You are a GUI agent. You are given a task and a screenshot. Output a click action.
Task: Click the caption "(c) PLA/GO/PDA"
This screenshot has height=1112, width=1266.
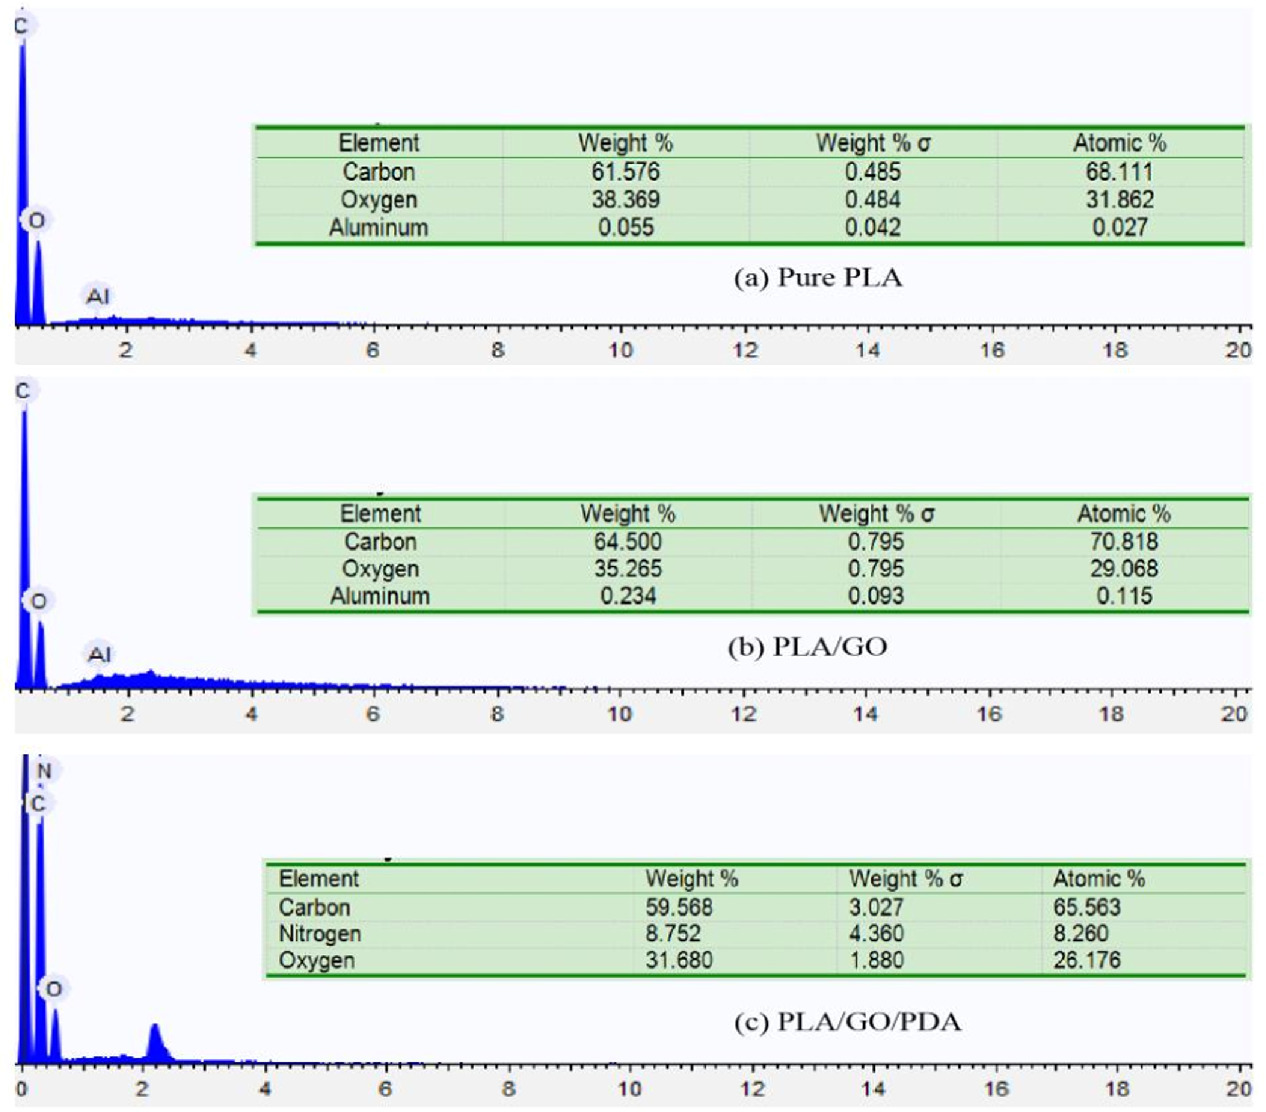(x=847, y=1022)
